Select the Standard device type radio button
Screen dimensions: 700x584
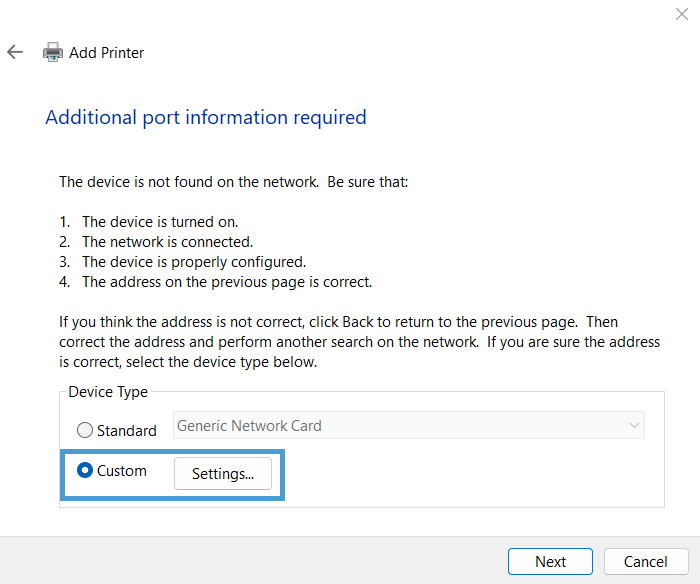pos(85,430)
